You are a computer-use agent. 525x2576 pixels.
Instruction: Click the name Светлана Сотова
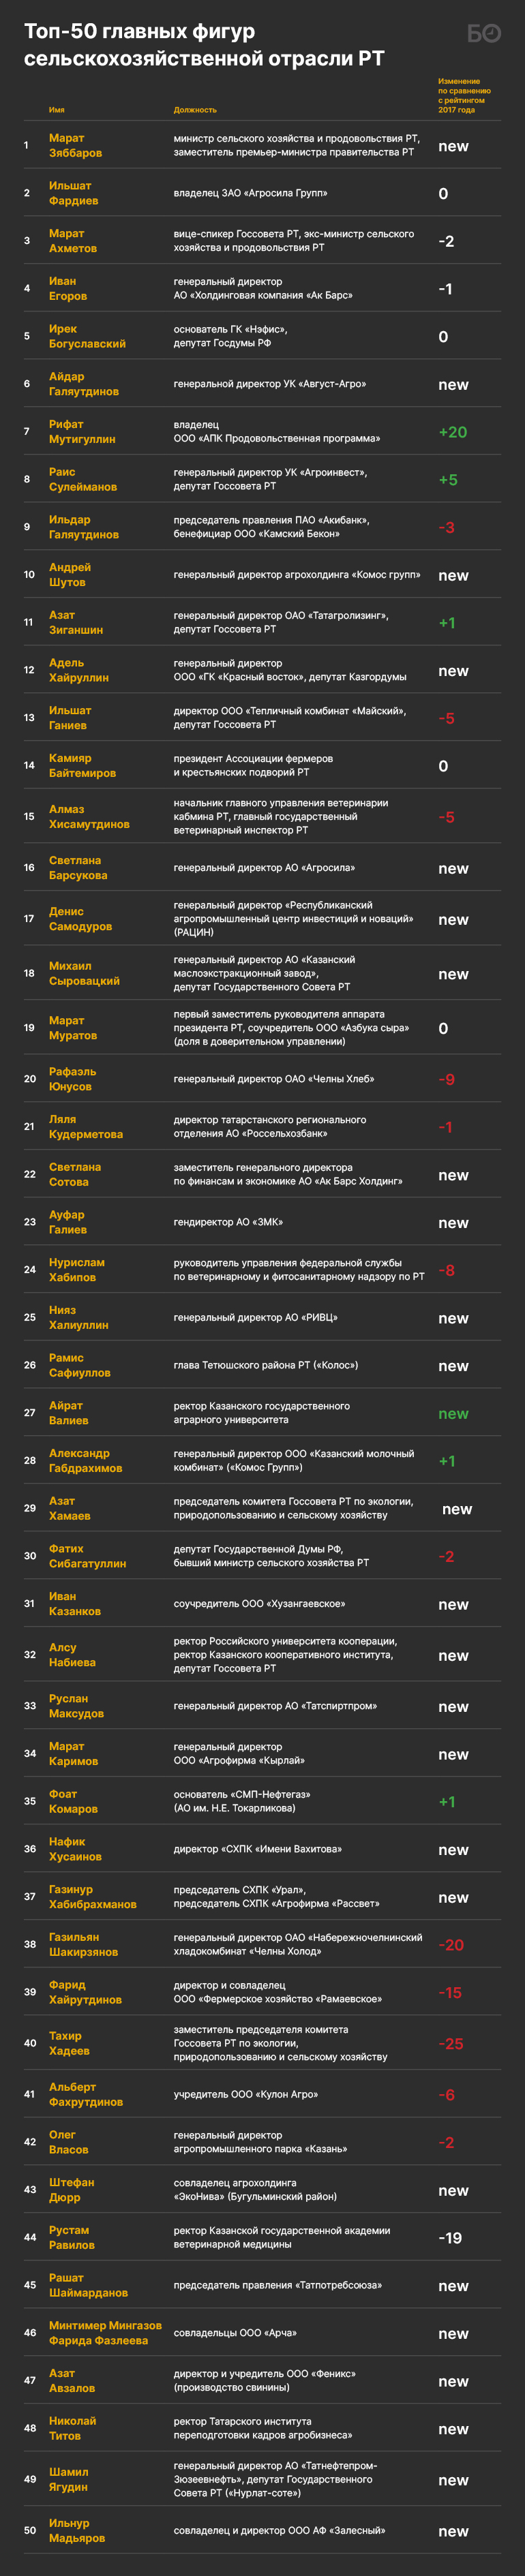coord(75,1175)
